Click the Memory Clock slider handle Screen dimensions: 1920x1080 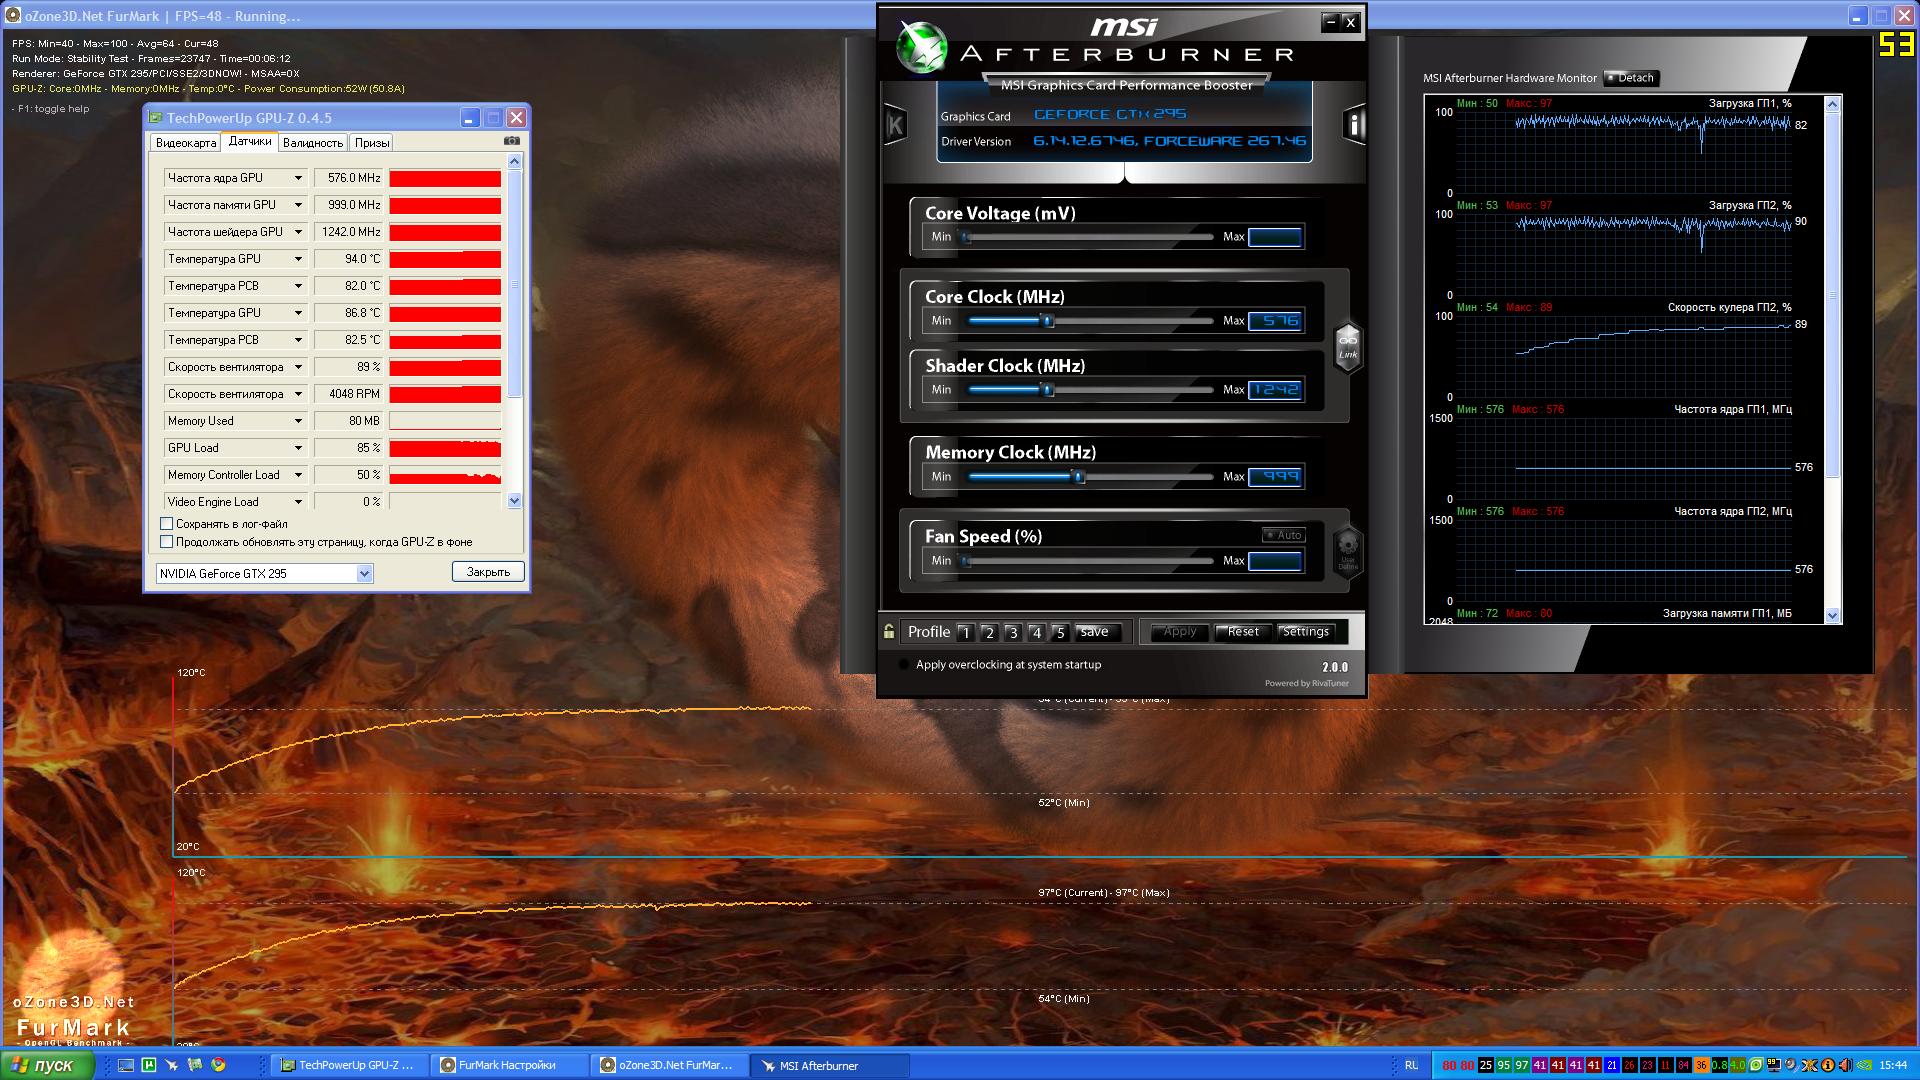coord(1079,477)
